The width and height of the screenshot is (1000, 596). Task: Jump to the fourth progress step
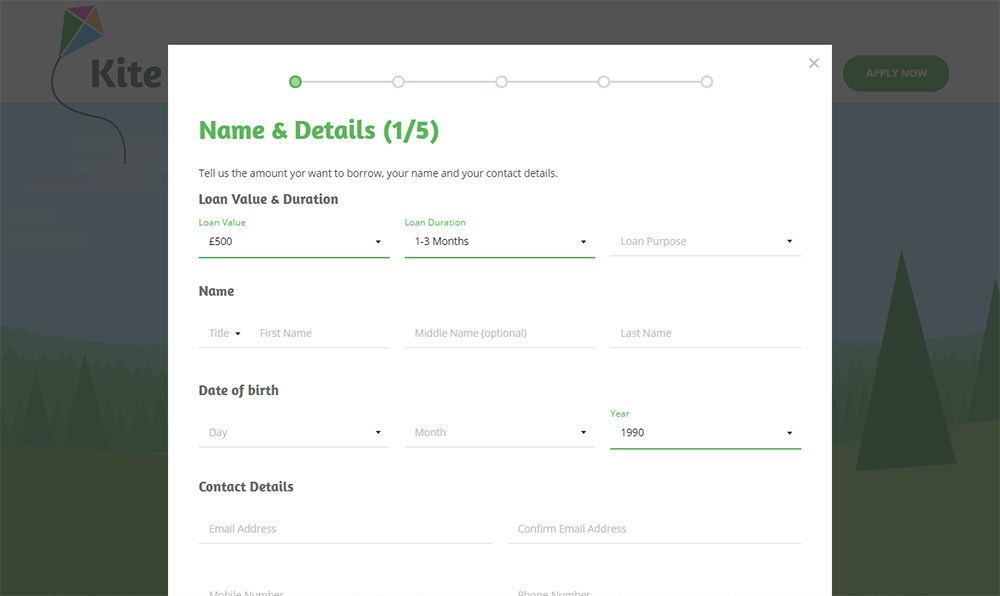(x=604, y=82)
